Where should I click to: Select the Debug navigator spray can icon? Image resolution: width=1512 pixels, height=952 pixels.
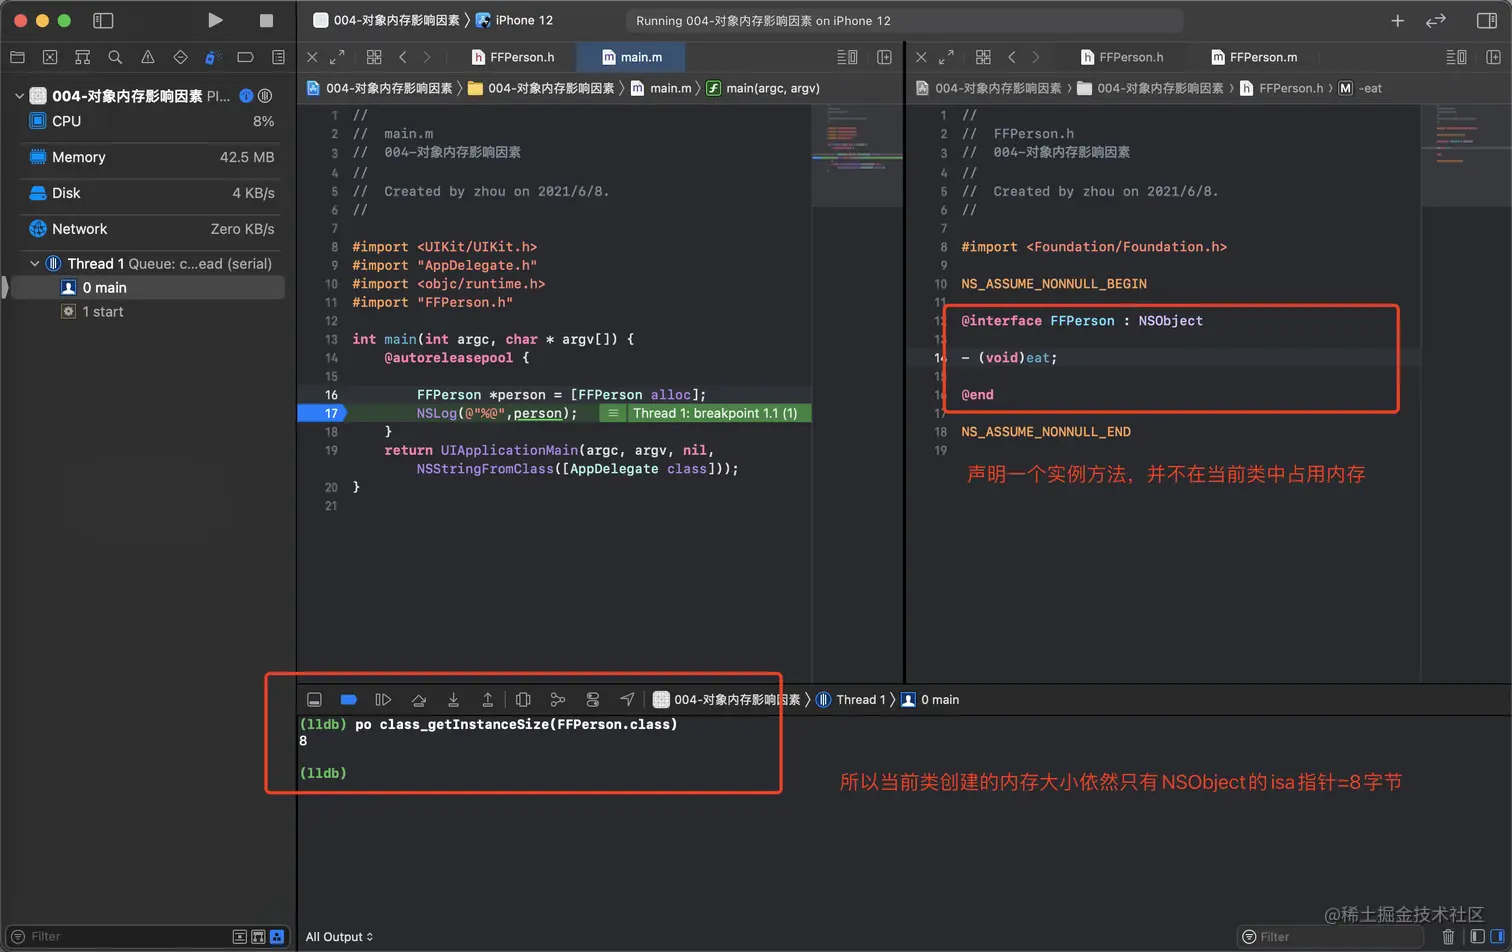[x=210, y=57]
